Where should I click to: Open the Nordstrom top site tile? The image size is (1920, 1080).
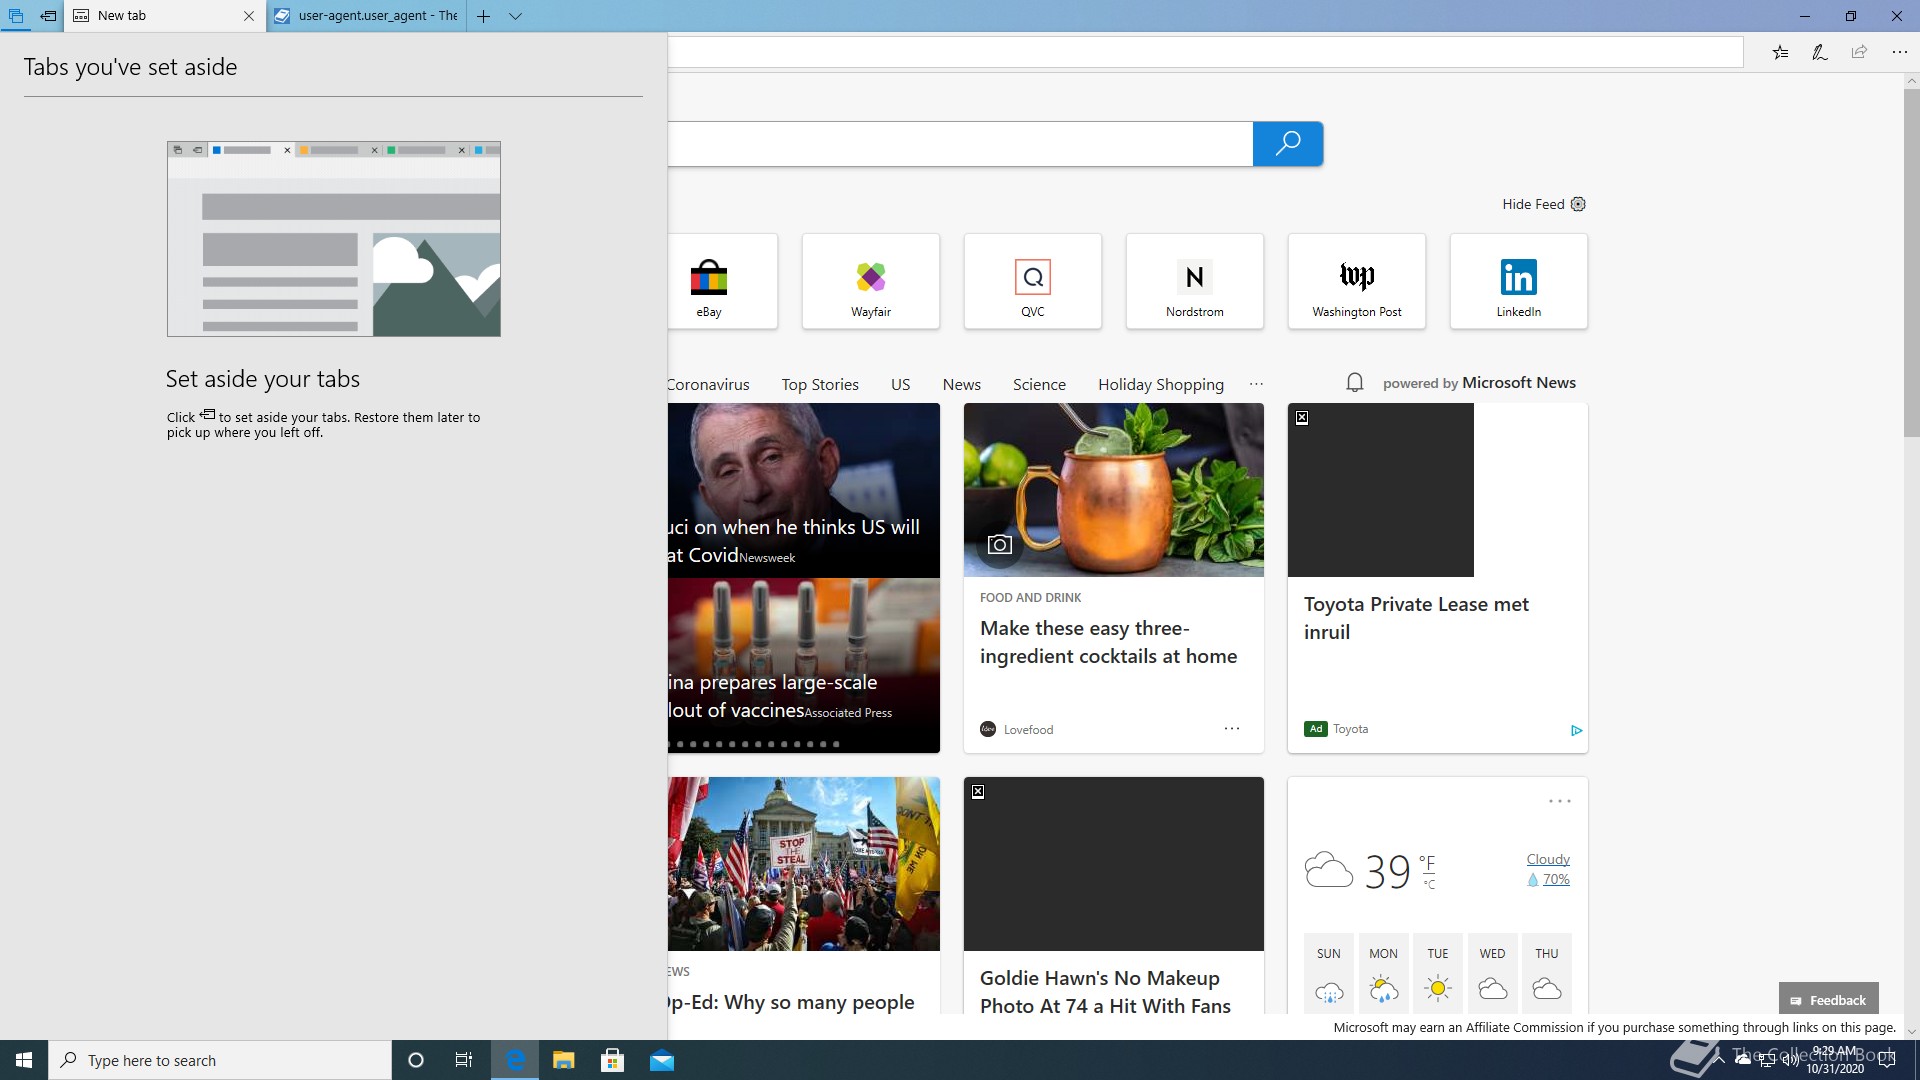(x=1195, y=281)
